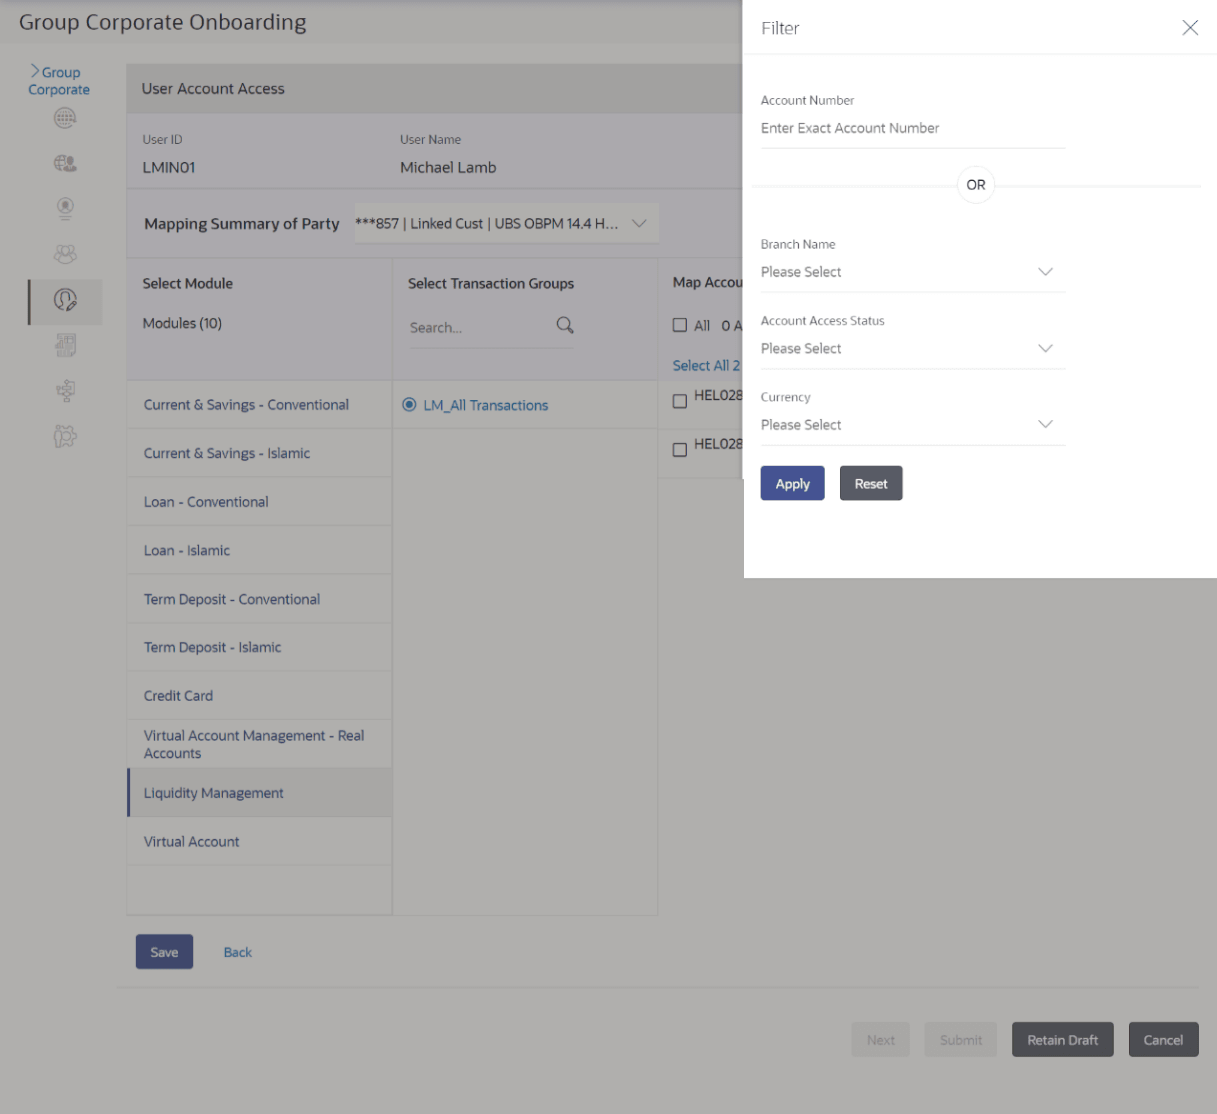Expand the Account Access Status dropdown
The width and height of the screenshot is (1217, 1114).
tap(912, 348)
